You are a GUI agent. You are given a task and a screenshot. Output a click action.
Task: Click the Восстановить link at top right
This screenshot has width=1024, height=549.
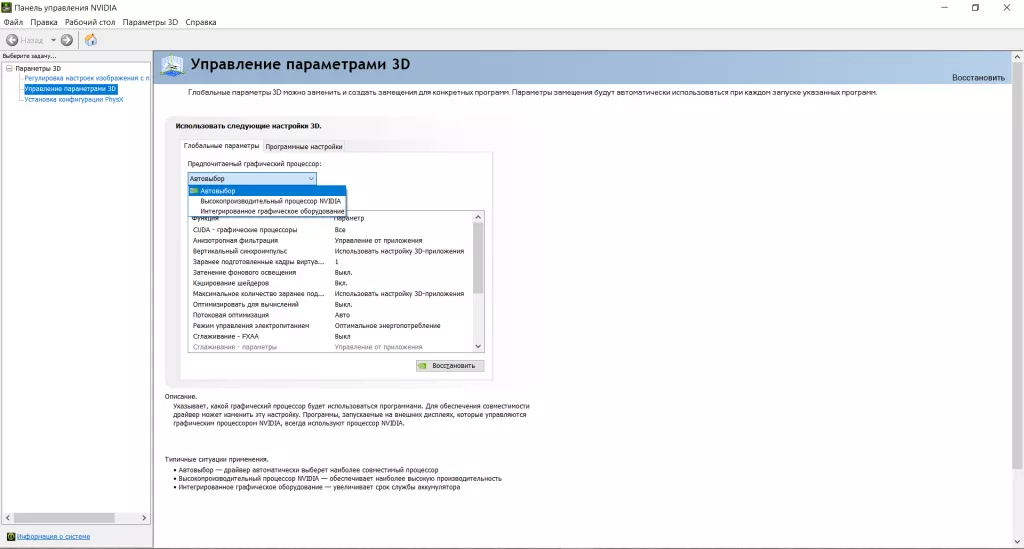click(978, 78)
